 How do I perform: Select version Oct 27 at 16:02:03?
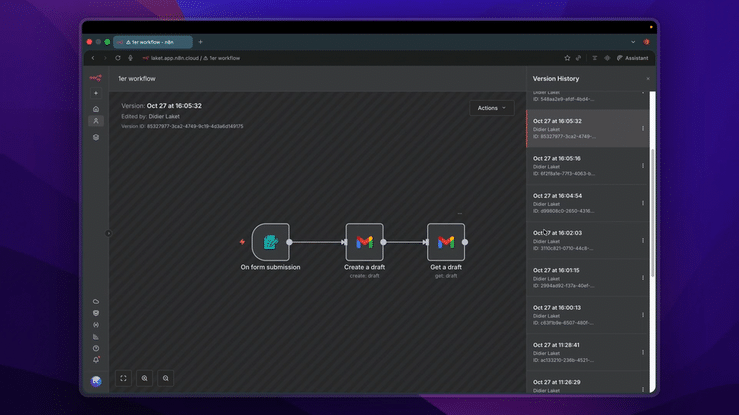[x=587, y=240]
